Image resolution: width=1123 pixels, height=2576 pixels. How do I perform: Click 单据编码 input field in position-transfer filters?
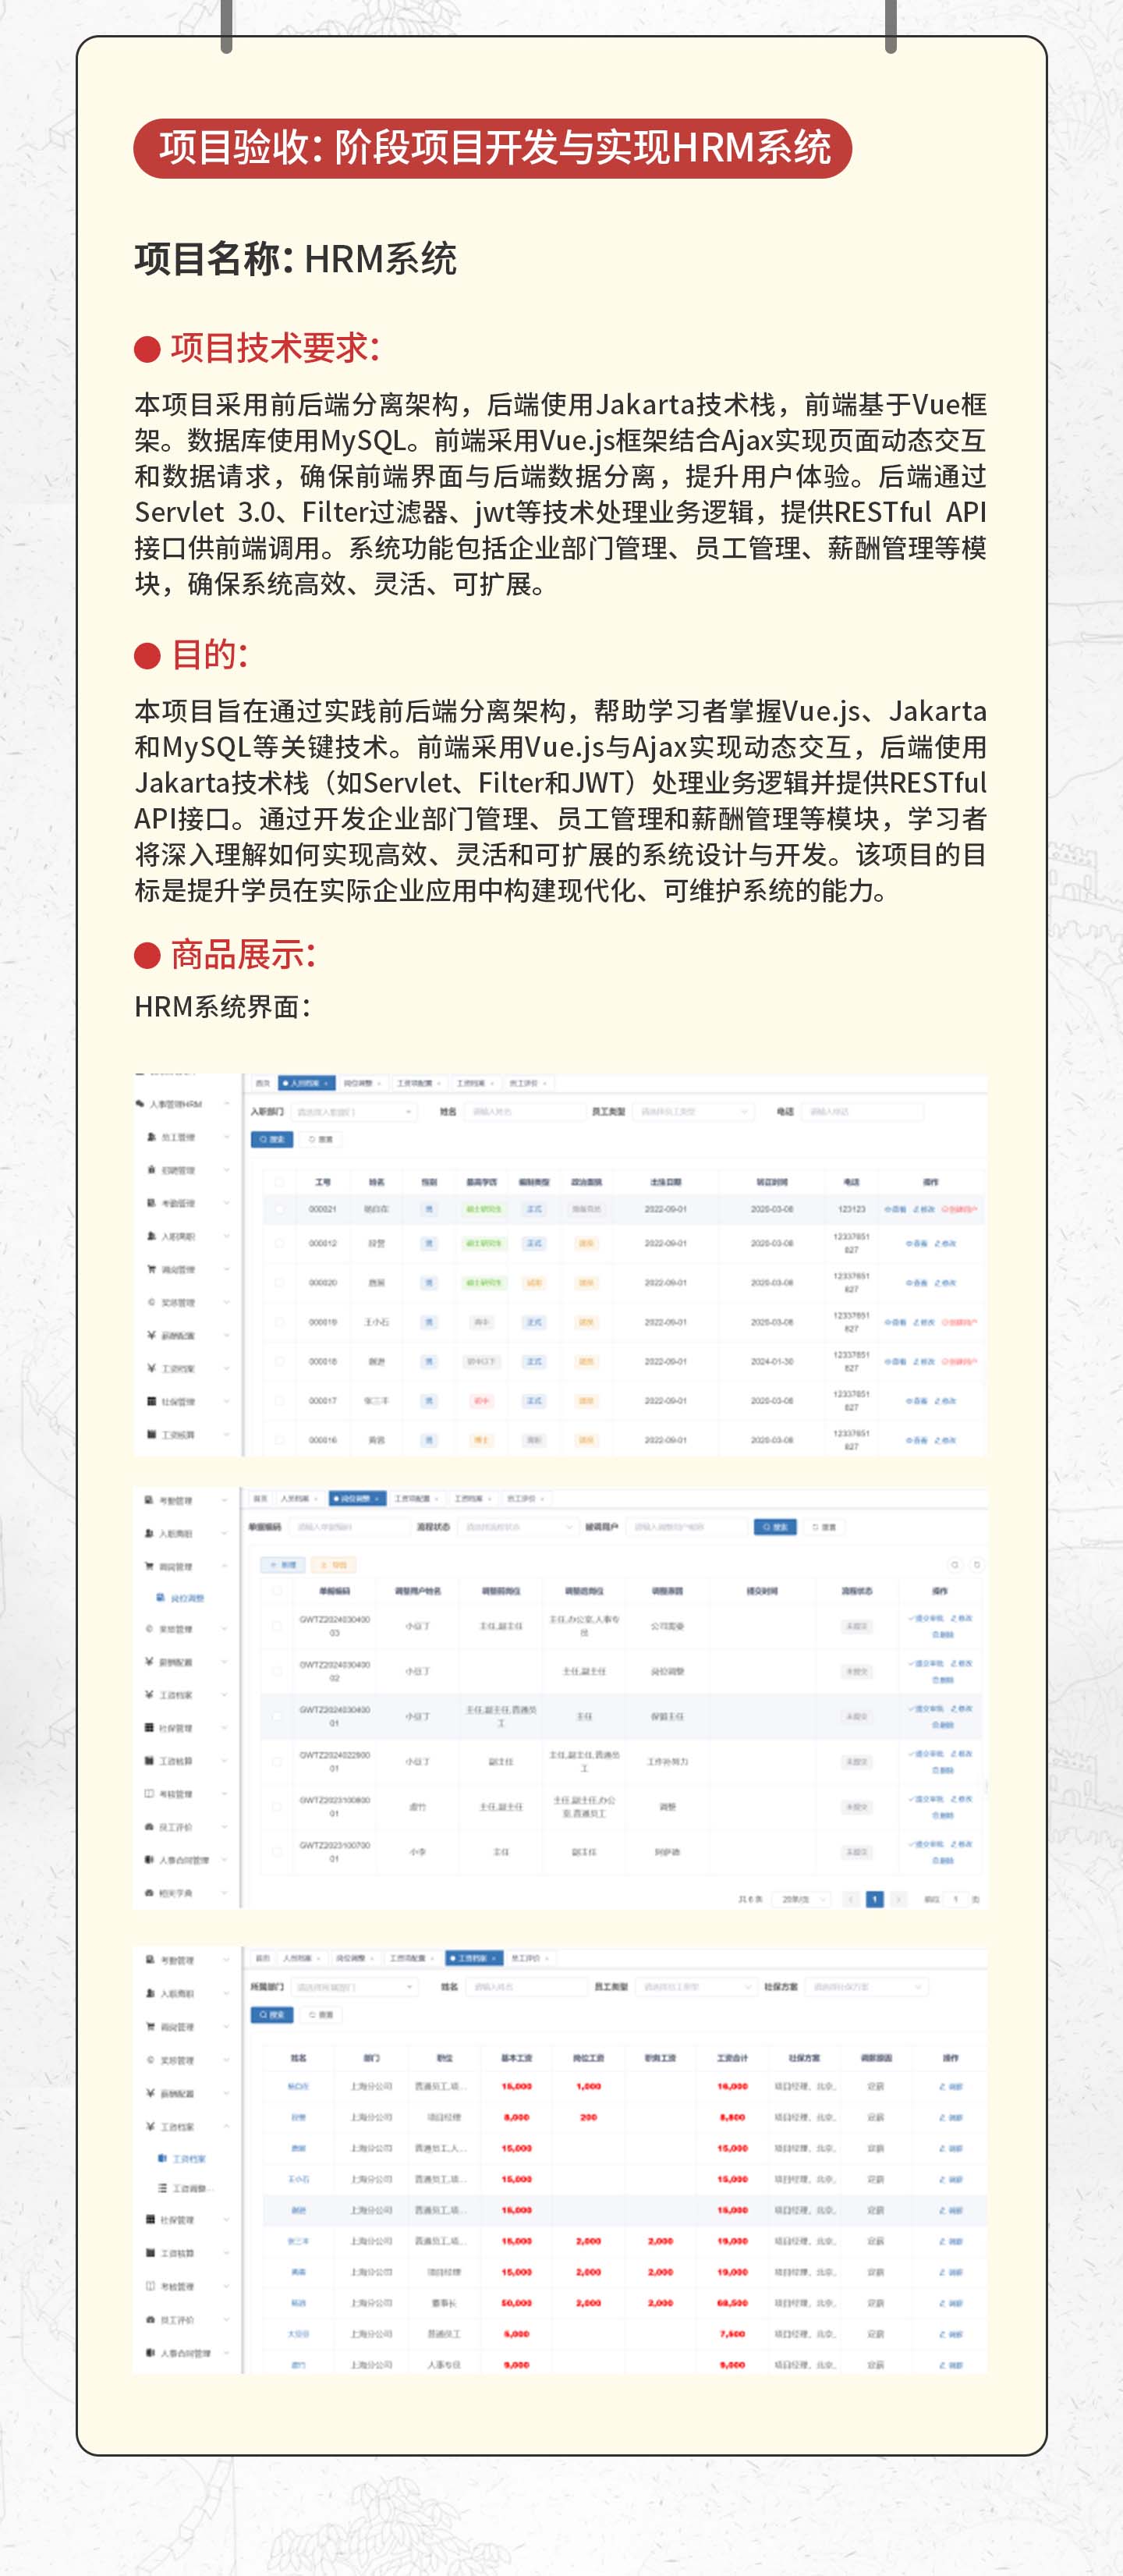(x=350, y=1527)
